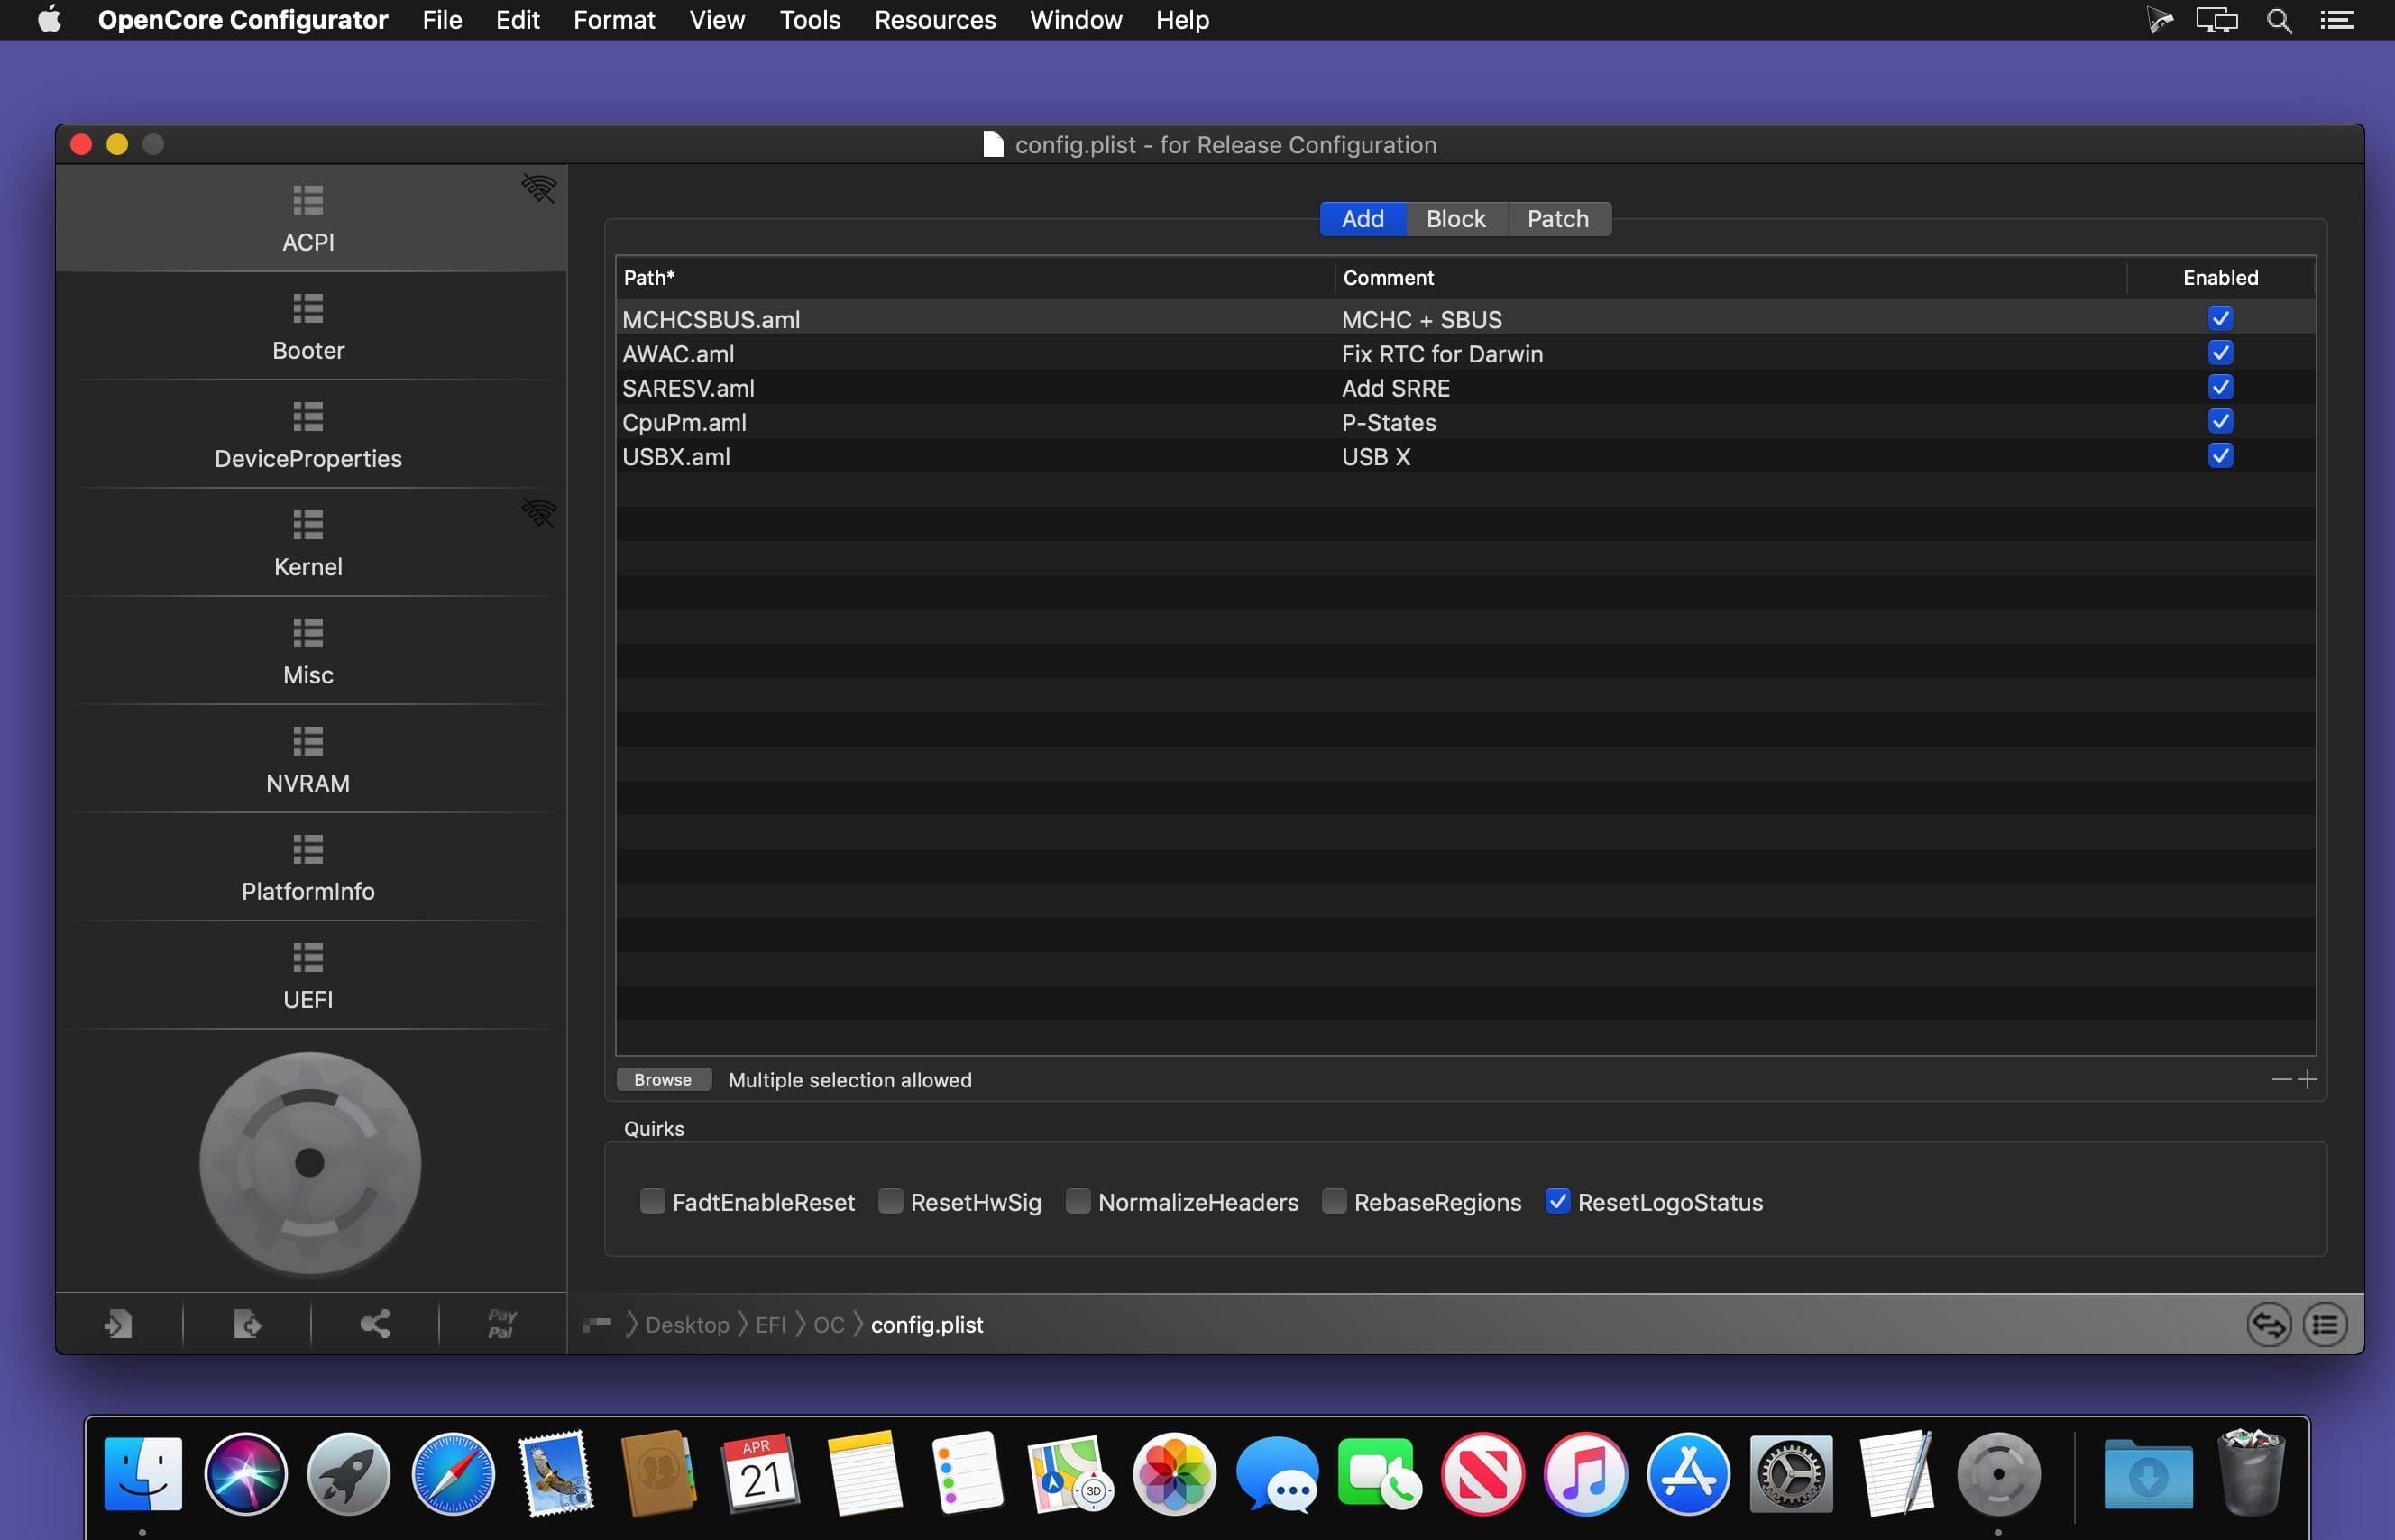Click the PayPal donate icon
This screenshot has height=1540, width=2395.
point(502,1324)
